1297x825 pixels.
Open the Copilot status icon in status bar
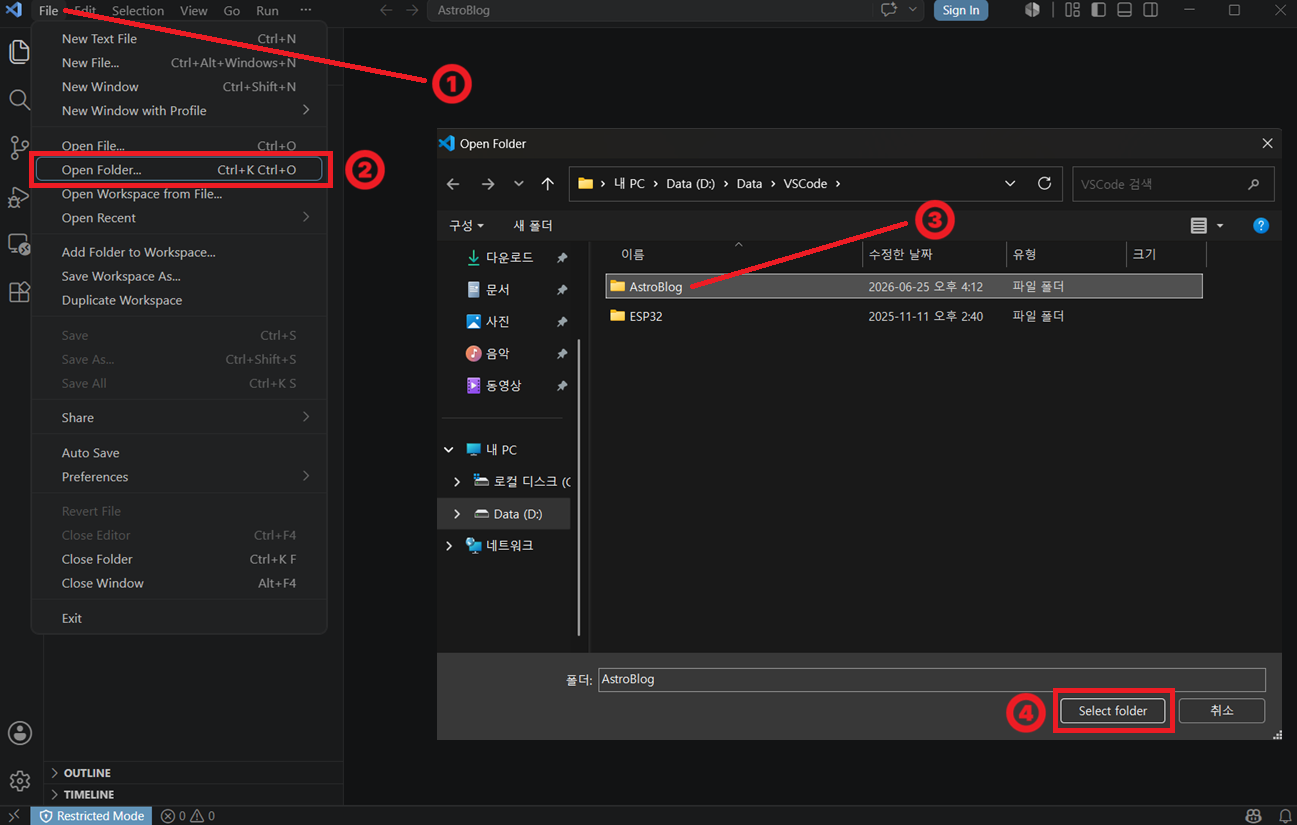click(1253, 816)
